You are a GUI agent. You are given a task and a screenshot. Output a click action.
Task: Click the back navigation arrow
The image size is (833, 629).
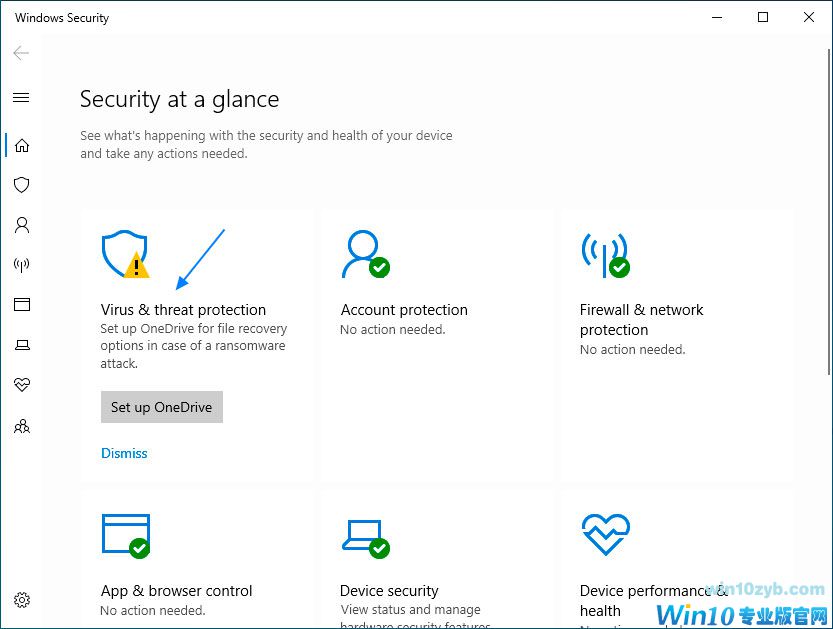(20, 53)
